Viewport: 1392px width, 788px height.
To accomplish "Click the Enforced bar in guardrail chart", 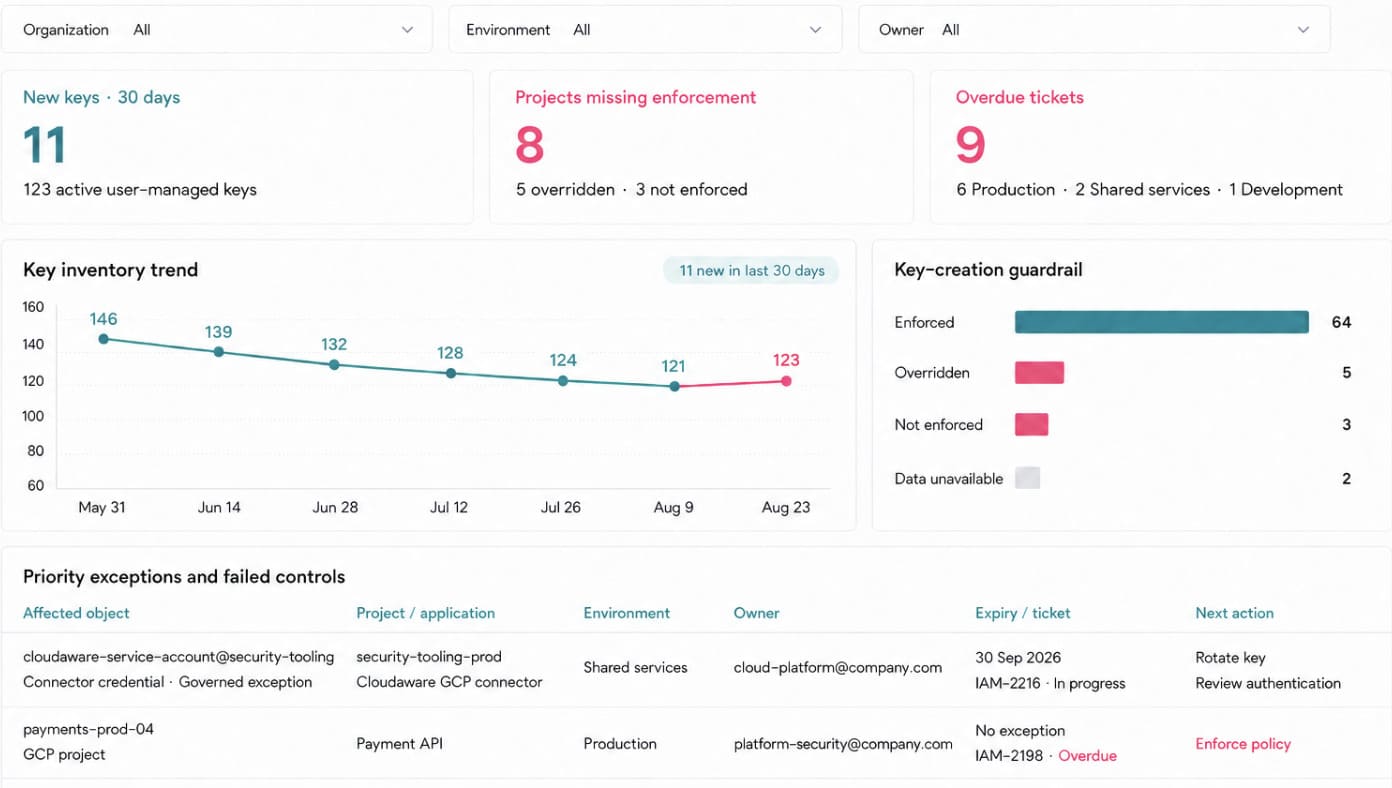I will 1162,322.
